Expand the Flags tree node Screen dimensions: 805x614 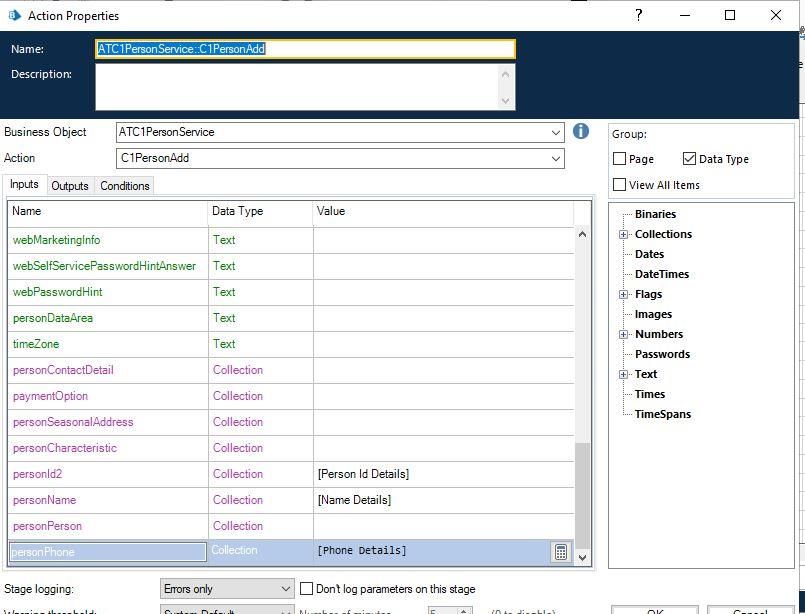[623, 294]
